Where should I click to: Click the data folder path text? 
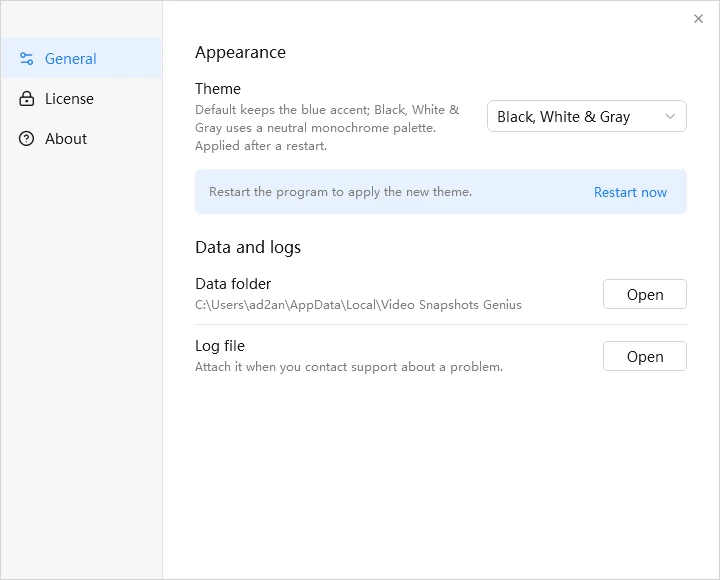(x=358, y=305)
